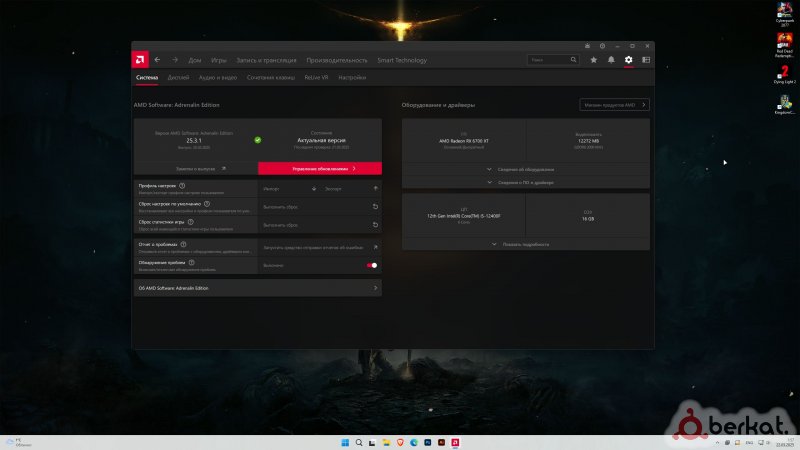The height and width of the screenshot is (450, 800).
Task: Toggle the Обнаружение проблем switch
Action: pos(372,265)
